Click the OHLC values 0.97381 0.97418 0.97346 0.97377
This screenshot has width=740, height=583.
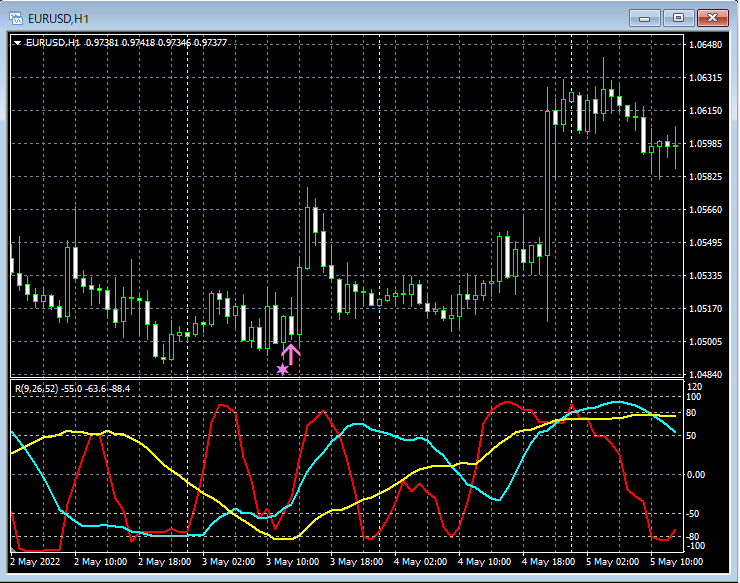tap(156, 43)
